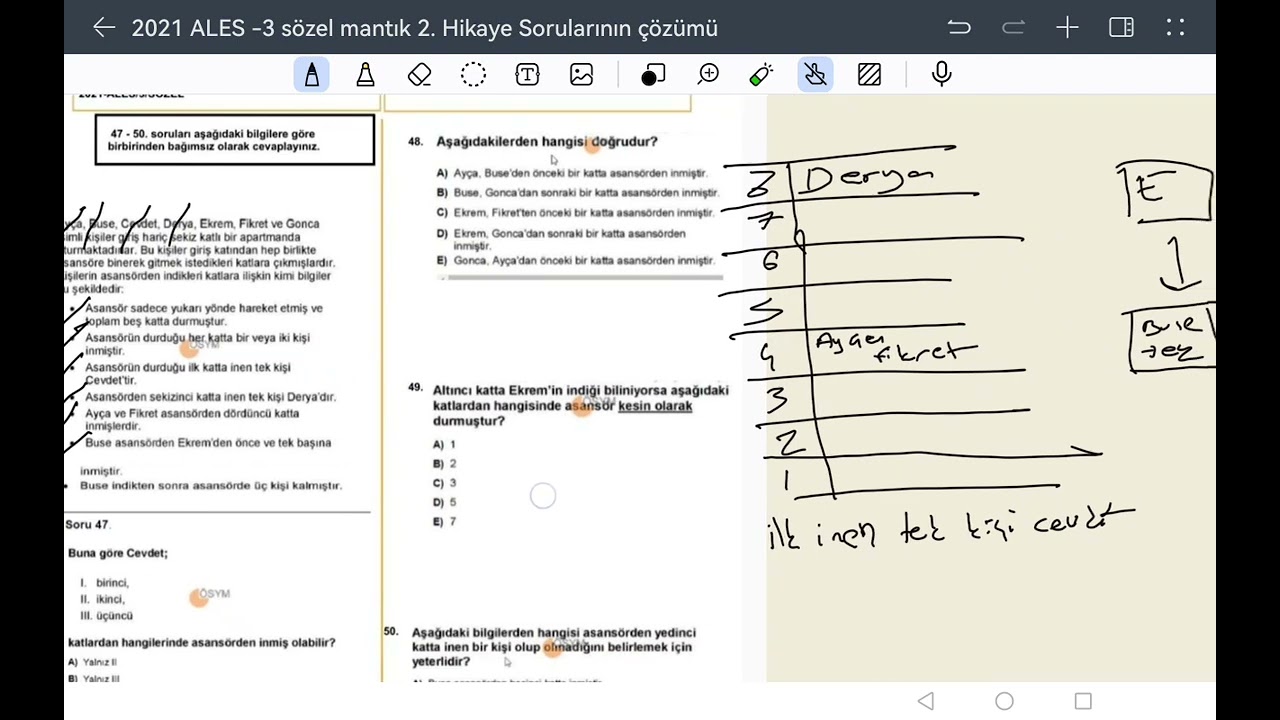Go back using the top-left arrow
This screenshot has width=1280, height=720.
pyautogui.click(x=104, y=28)
